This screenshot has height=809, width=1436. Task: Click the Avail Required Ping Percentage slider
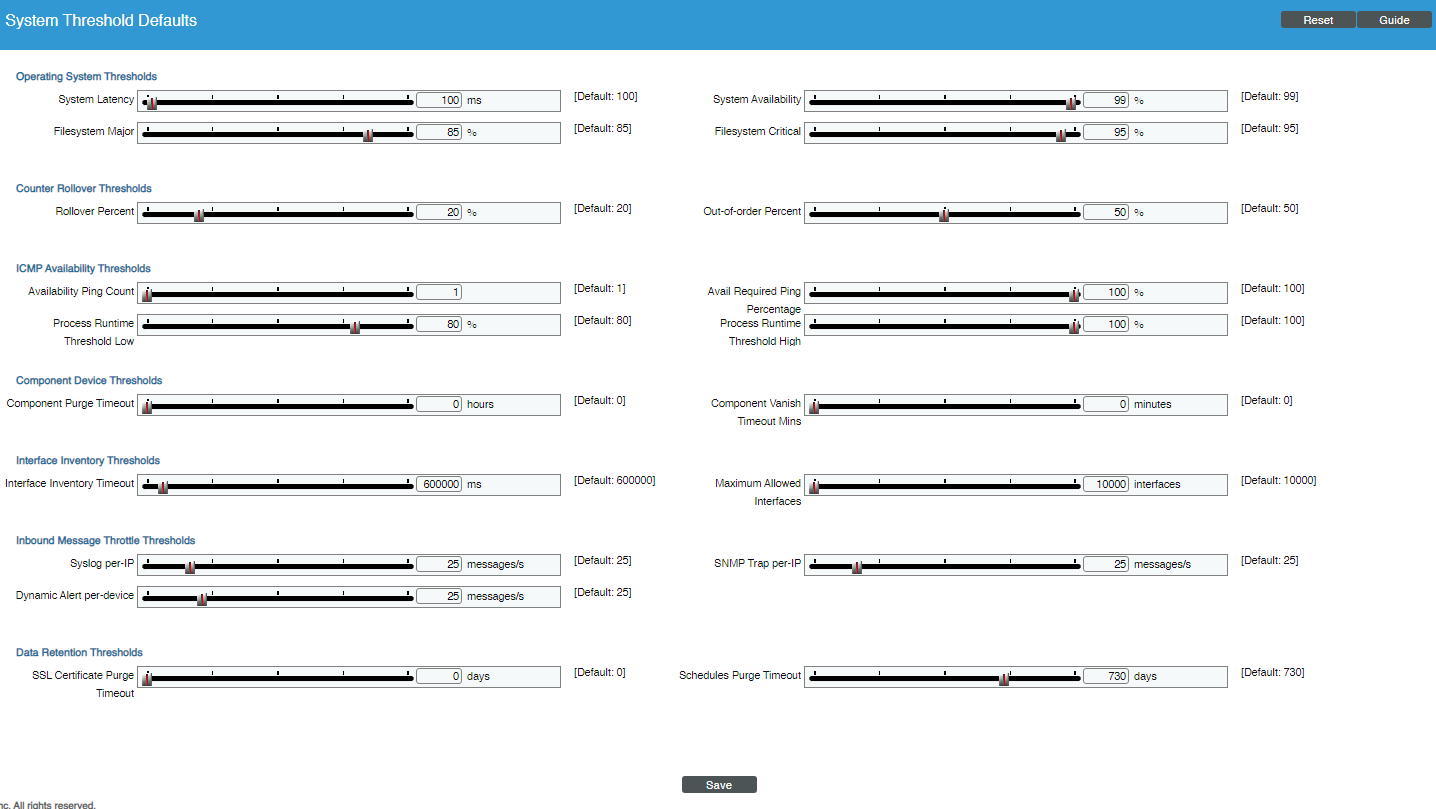[x=1074, y=293]
